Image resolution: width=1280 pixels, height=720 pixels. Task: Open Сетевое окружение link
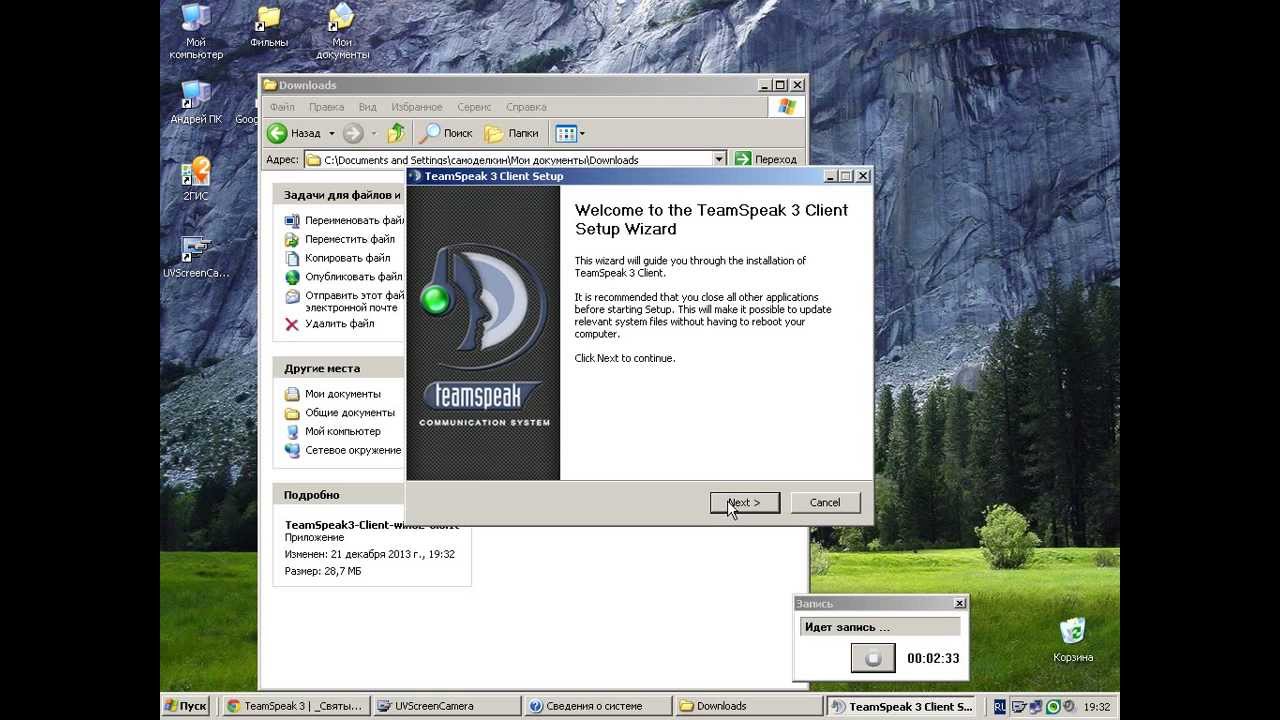pos(353,450)
